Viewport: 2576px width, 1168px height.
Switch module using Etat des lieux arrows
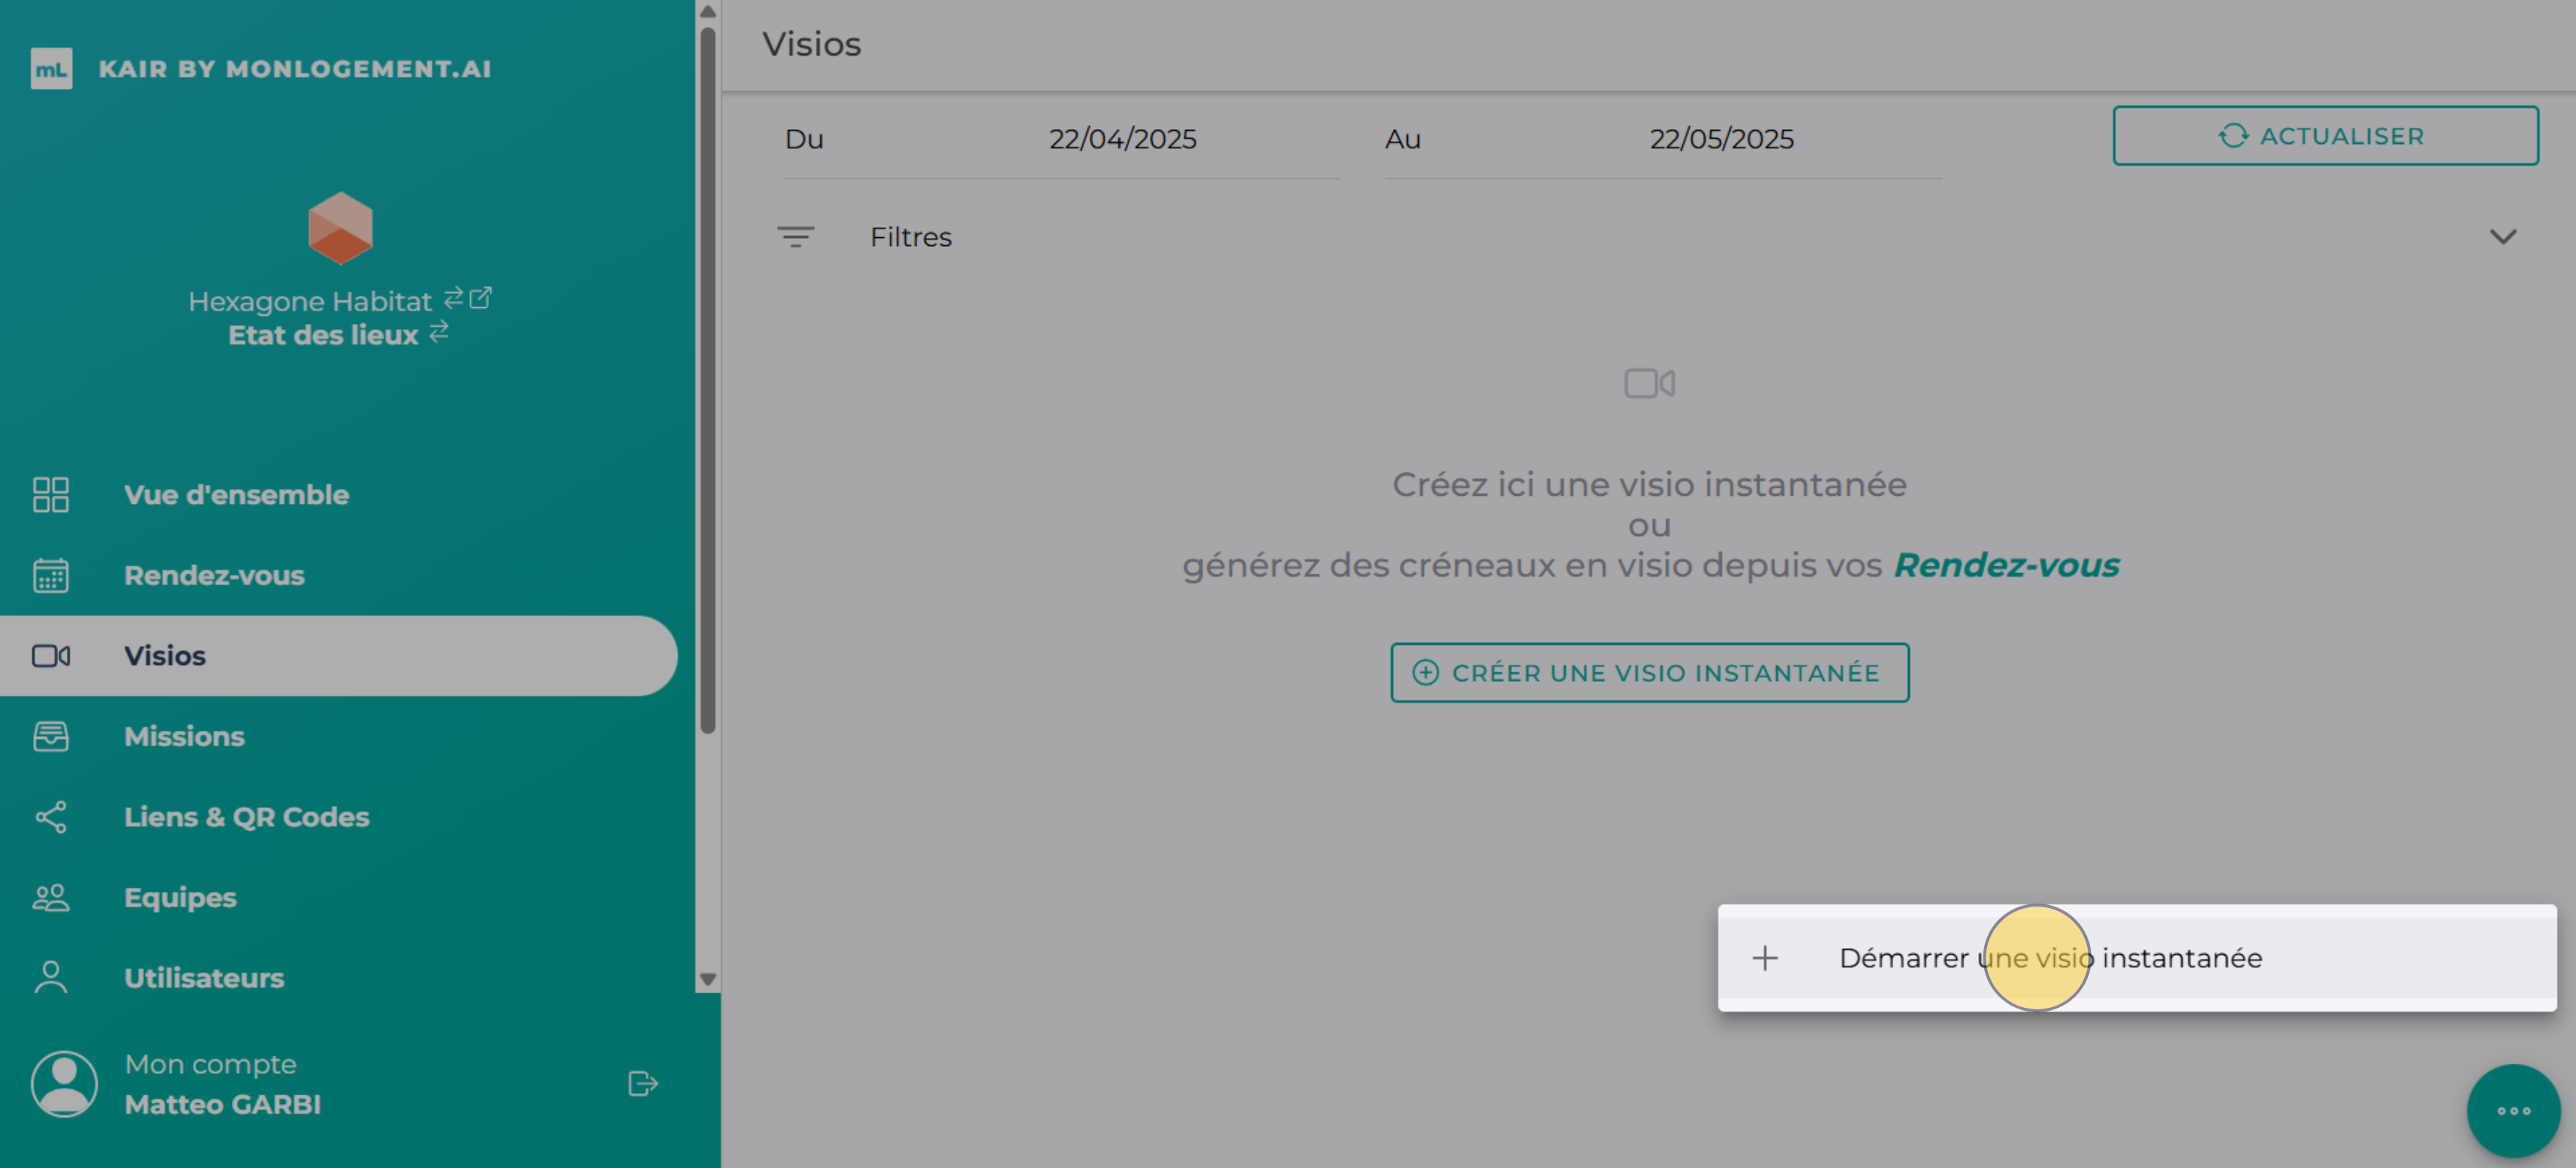pos(439,332)
